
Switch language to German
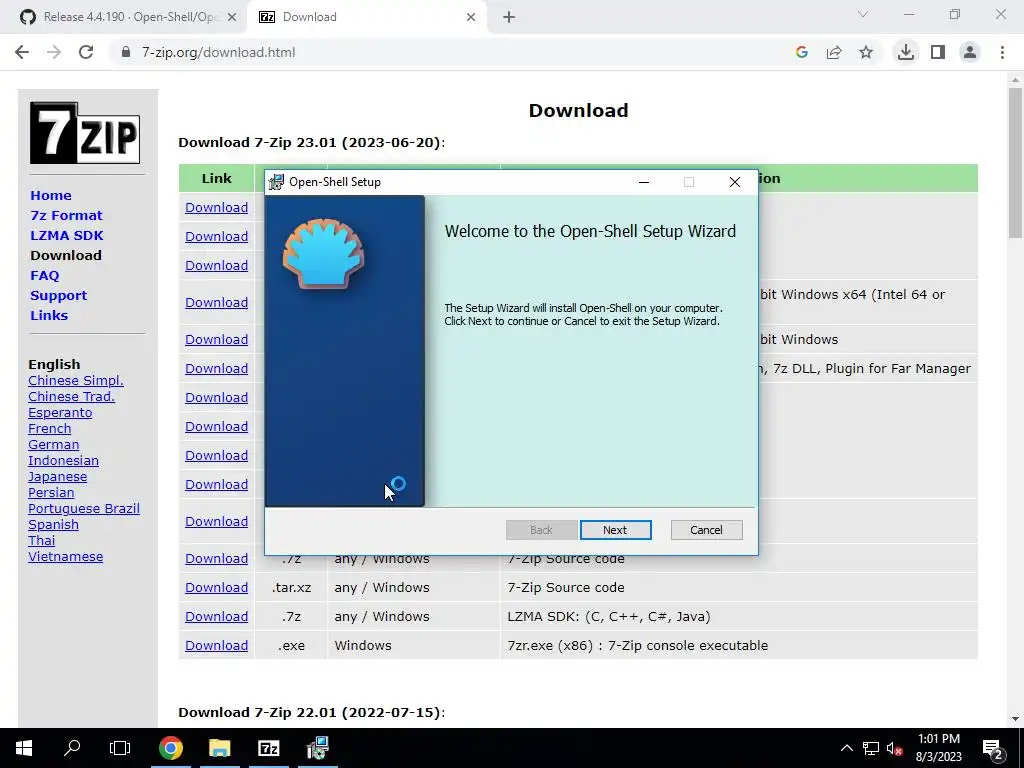click(54, 445)
